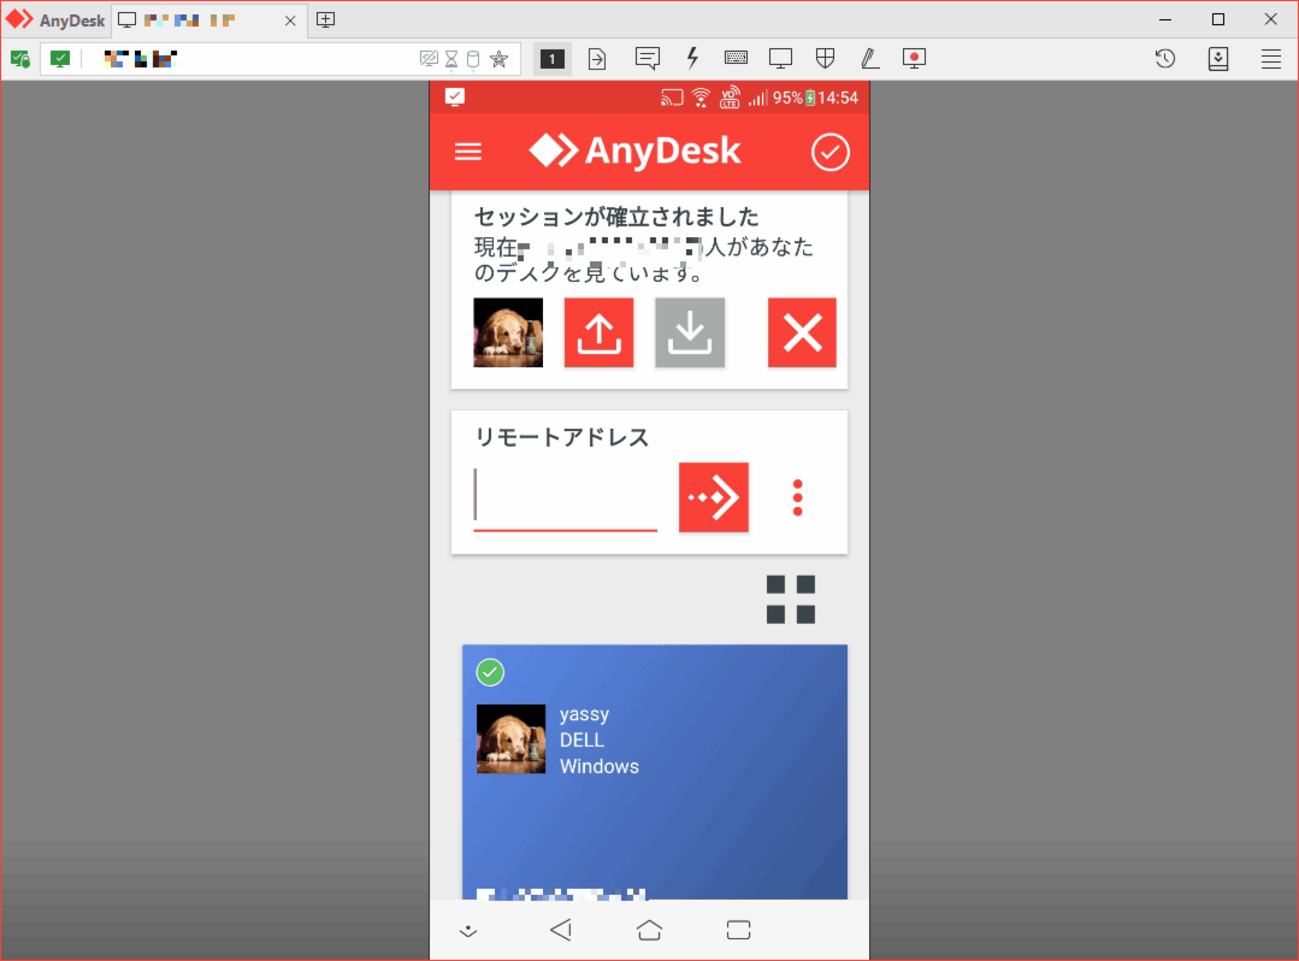
Task: Open the permissions shield icon
Action: pyautogui.click(x=825, y=58)
